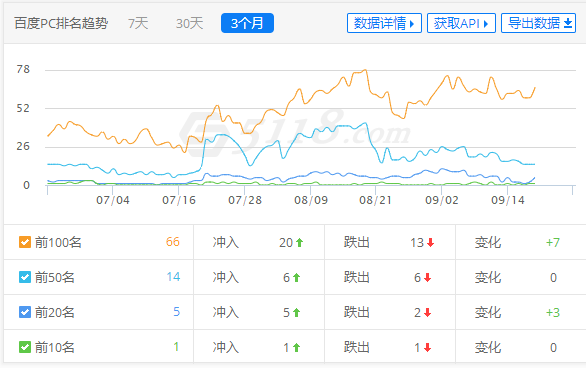Image resolution: width=586 pixels, height=368 pixels.
Task: Click red down arrow beside 跌出 2
Action: coord(428,312)
